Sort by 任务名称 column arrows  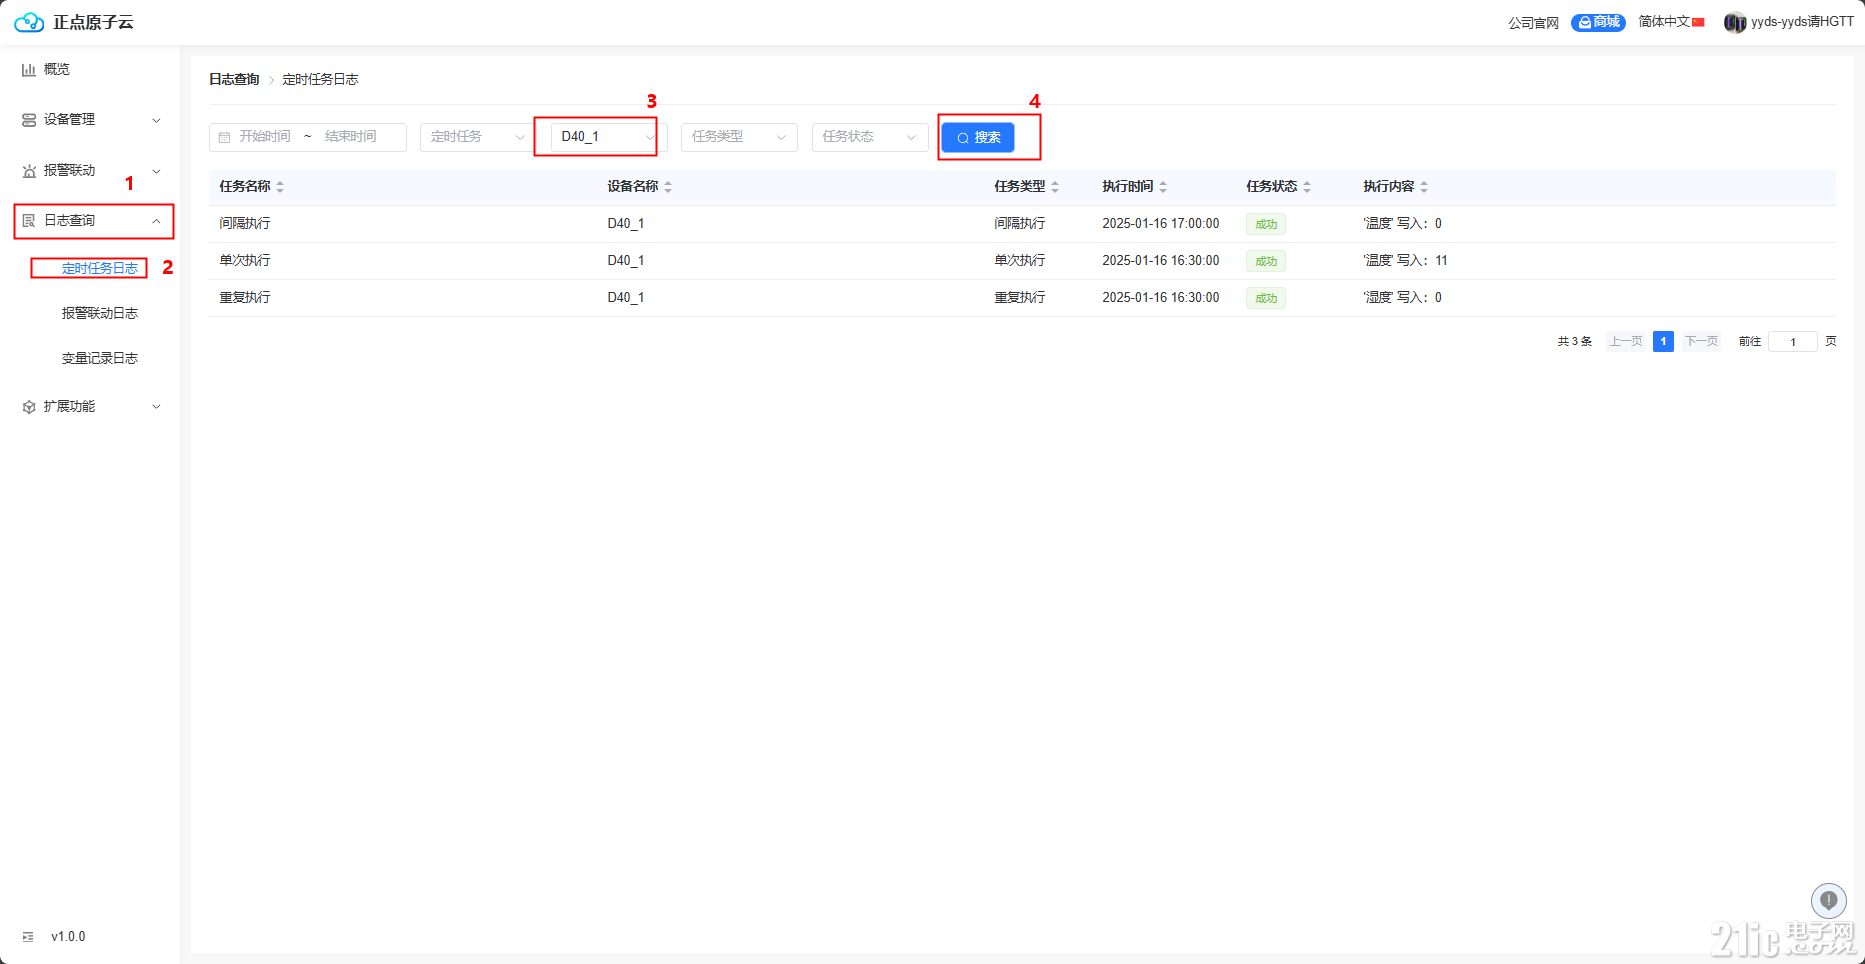coord(280,187)
